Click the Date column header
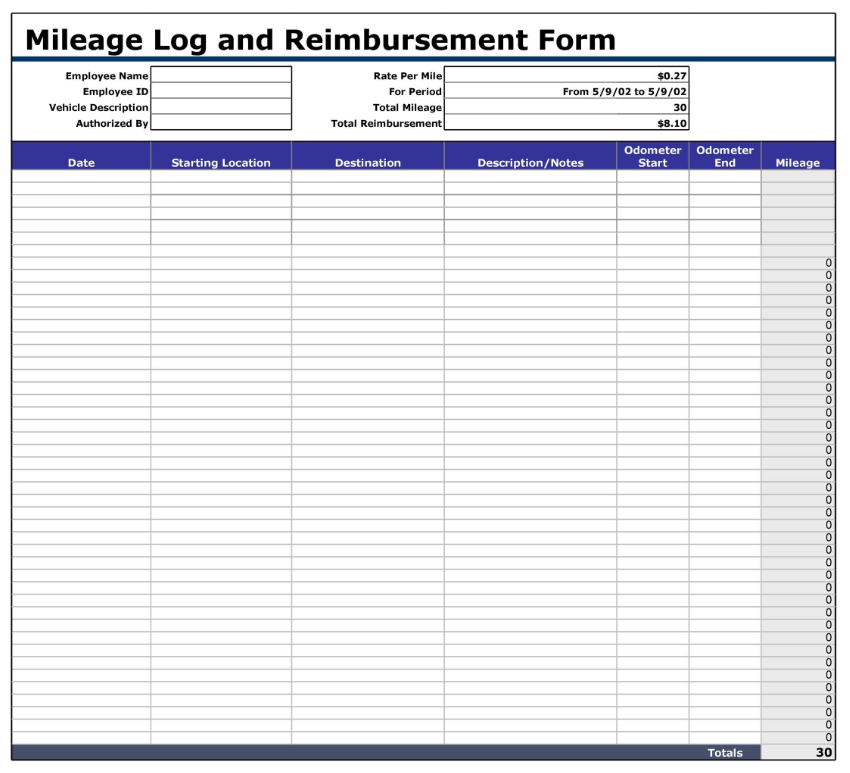Screen dimensions: 850x773 81,162
